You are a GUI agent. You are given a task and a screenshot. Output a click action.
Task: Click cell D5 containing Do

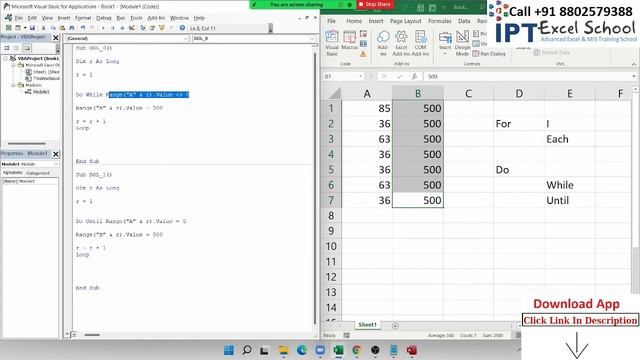click(x=519, y=169)
